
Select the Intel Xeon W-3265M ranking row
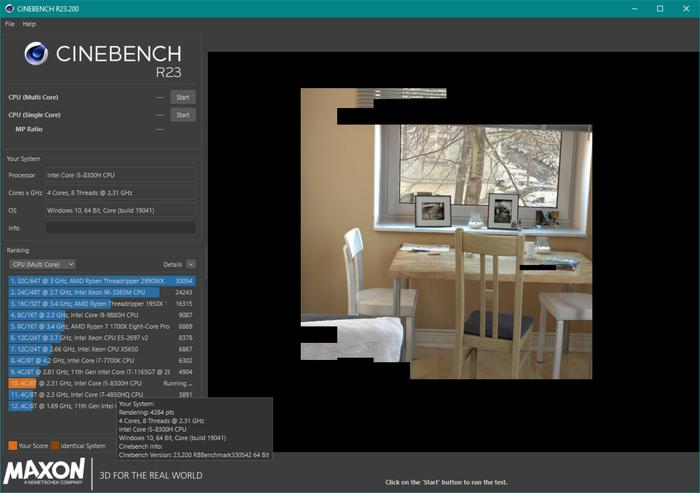pyautogui.click(x=102, y=292)
